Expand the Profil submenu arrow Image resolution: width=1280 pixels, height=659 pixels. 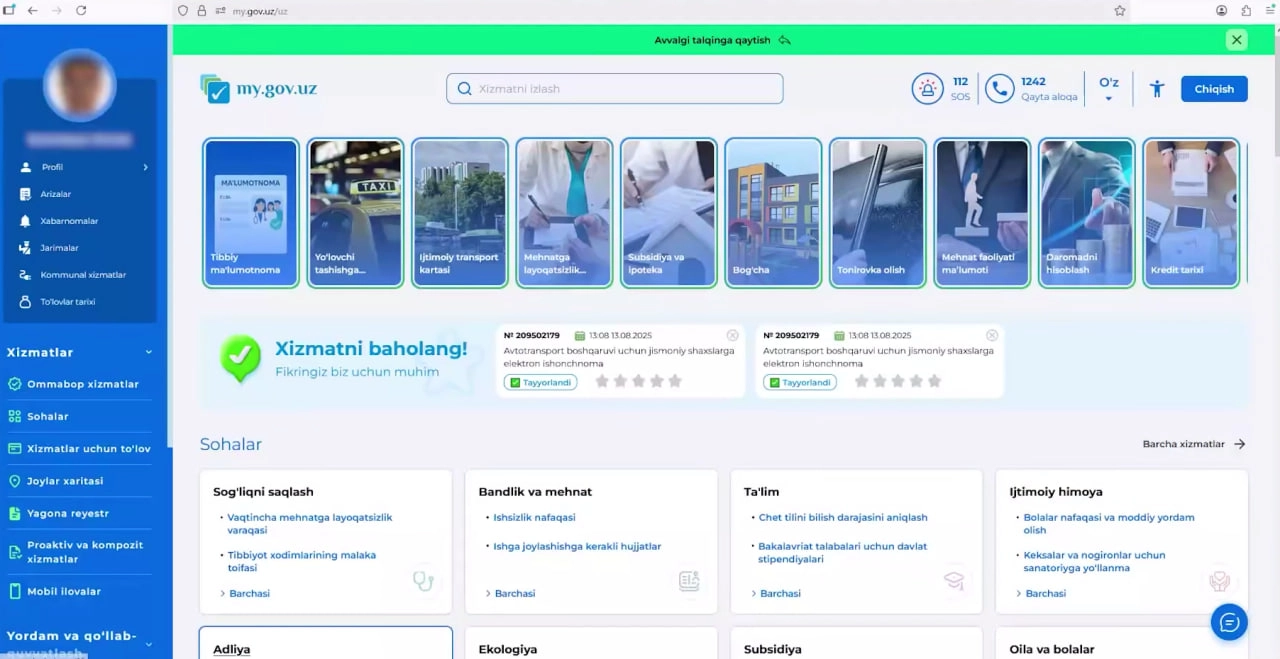pos(145,167)
